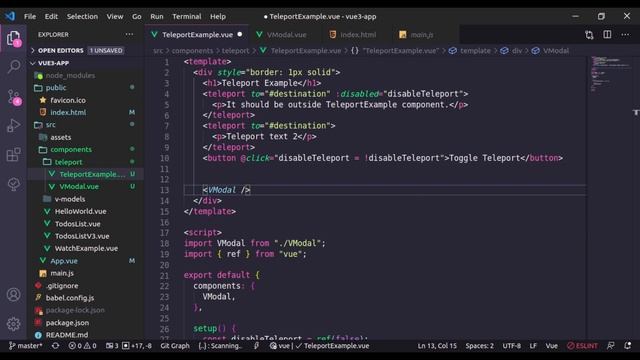
Task: Collapse the src folder
Action: [86, 125]
